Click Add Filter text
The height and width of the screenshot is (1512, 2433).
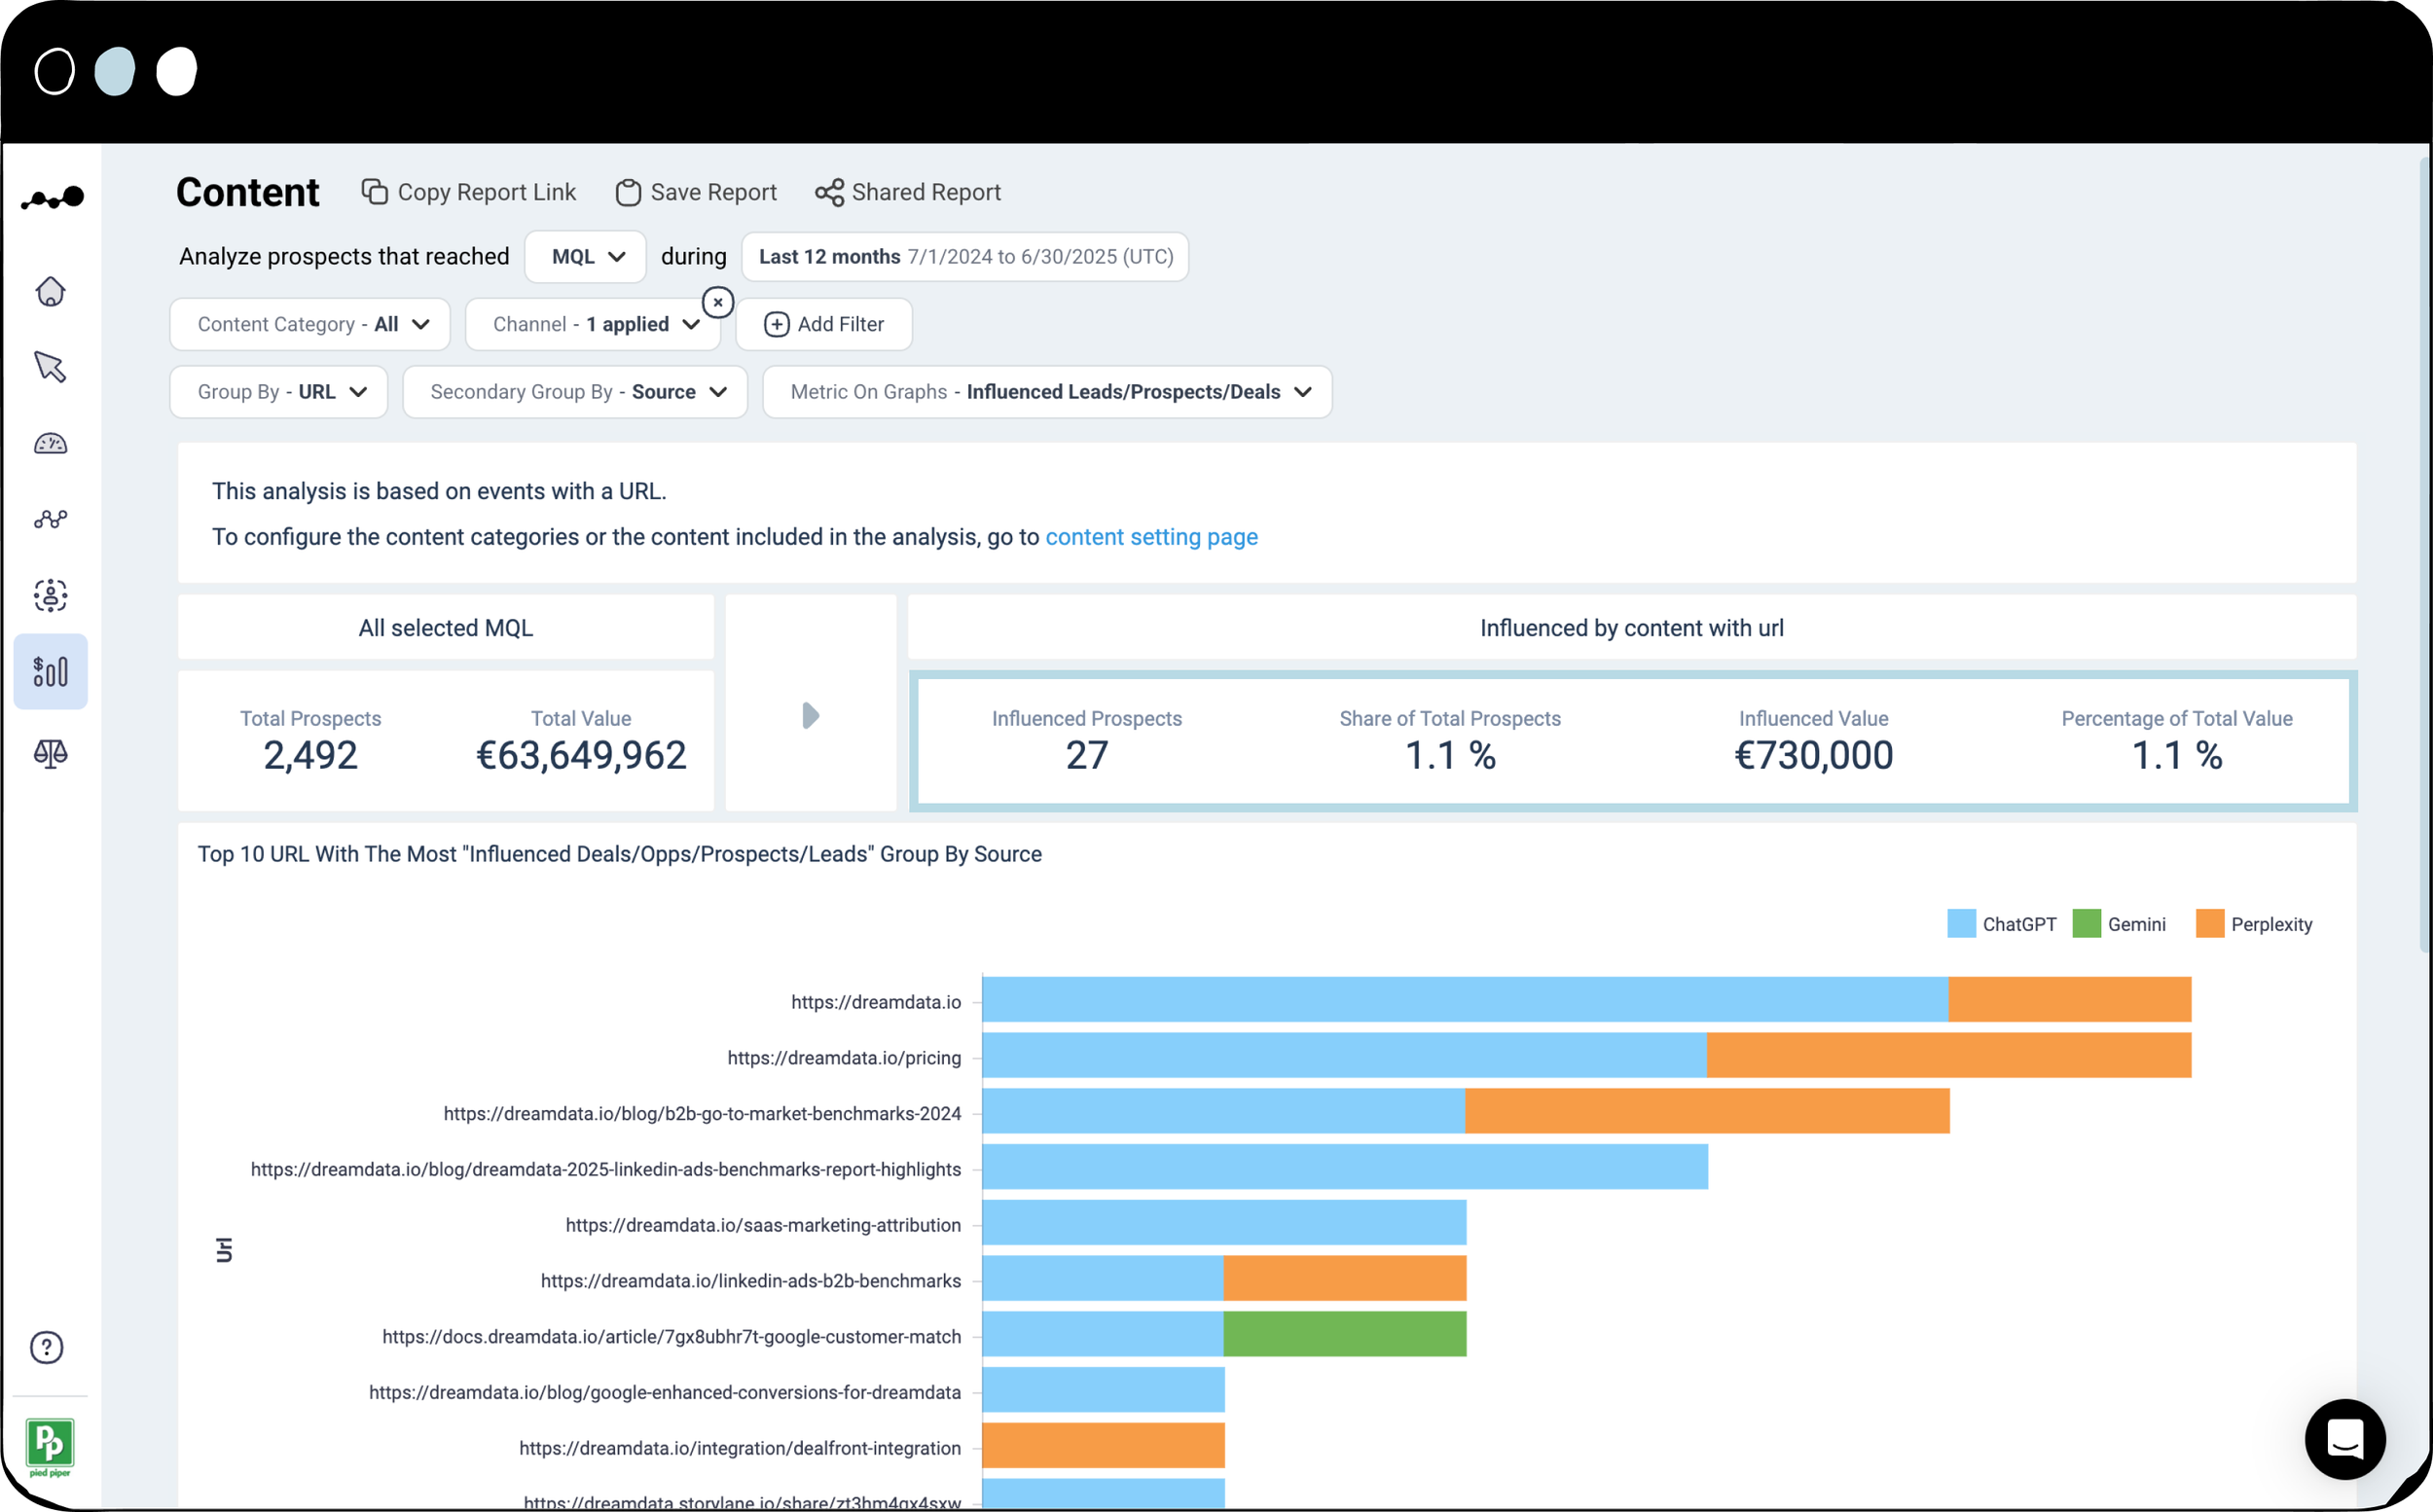click(841, 324)
